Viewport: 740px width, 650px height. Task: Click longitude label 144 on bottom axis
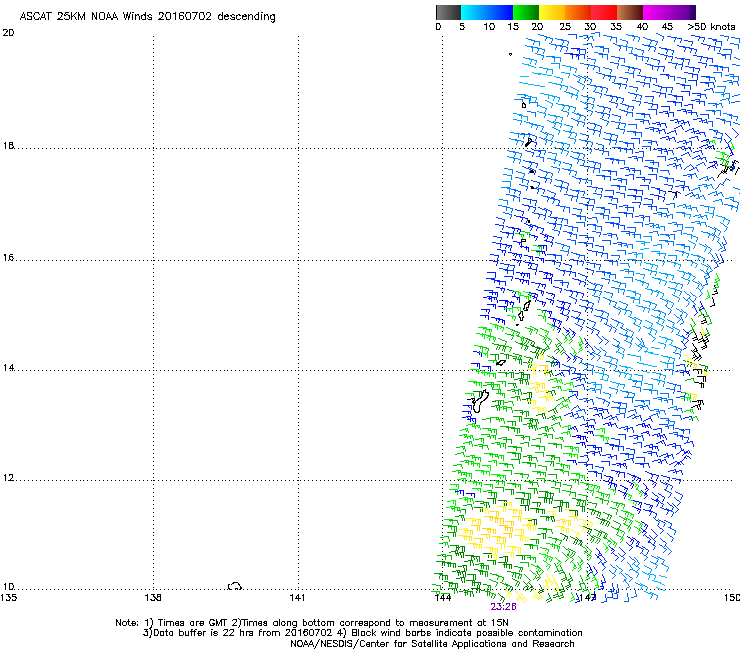(442, 598)
